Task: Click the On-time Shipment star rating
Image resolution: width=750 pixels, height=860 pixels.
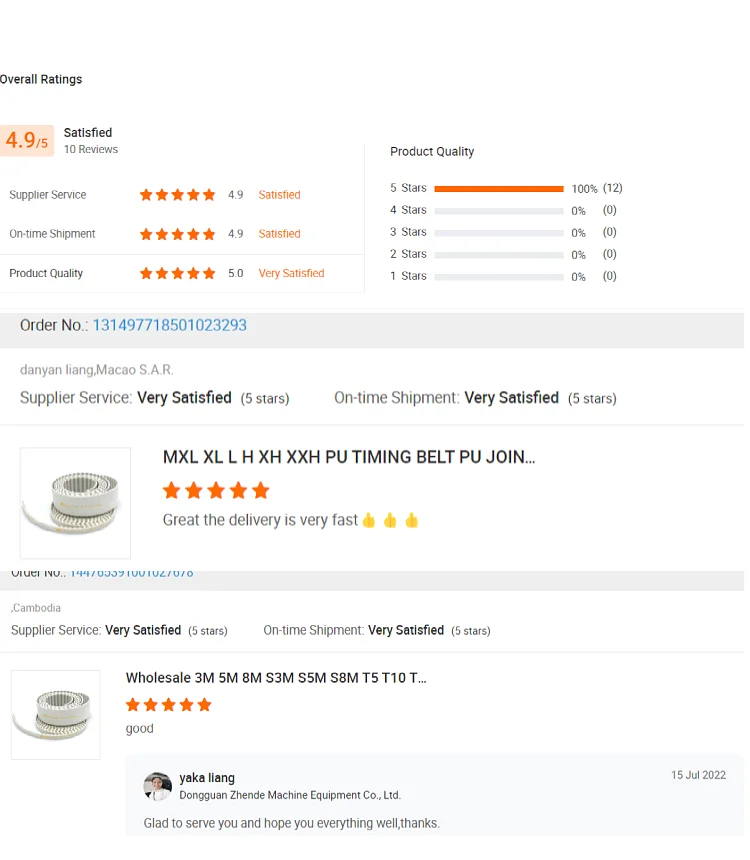Action: 177,234
